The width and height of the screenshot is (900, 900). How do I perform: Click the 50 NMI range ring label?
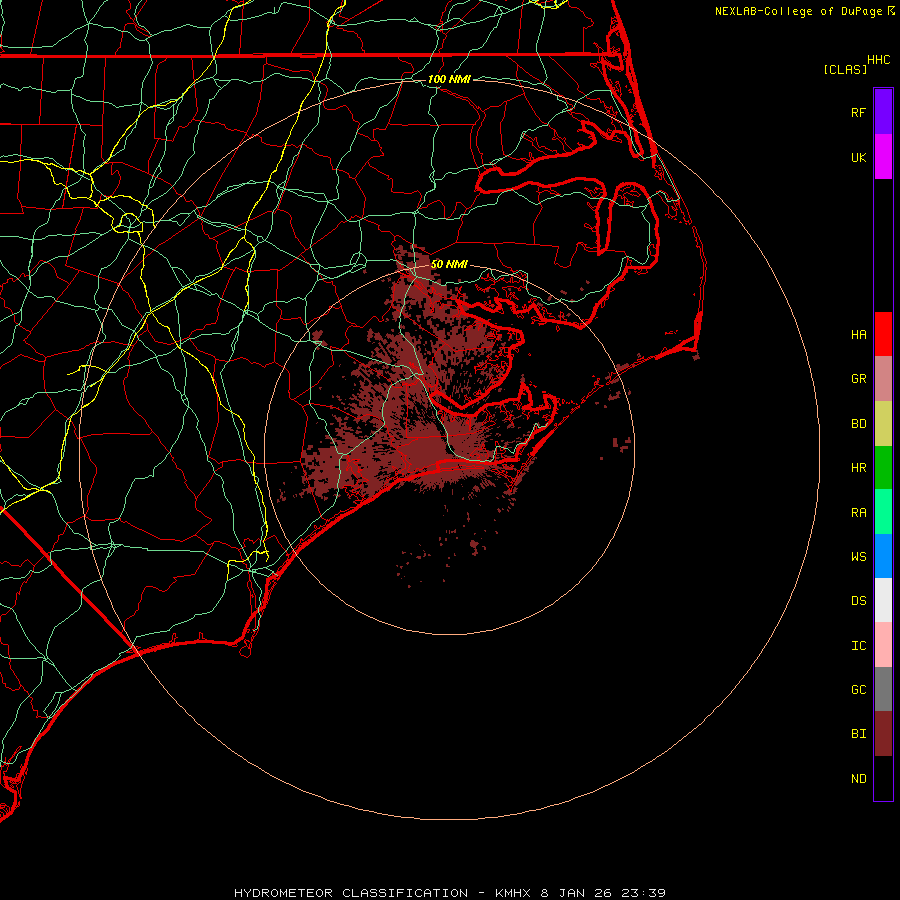pos(449,264)
